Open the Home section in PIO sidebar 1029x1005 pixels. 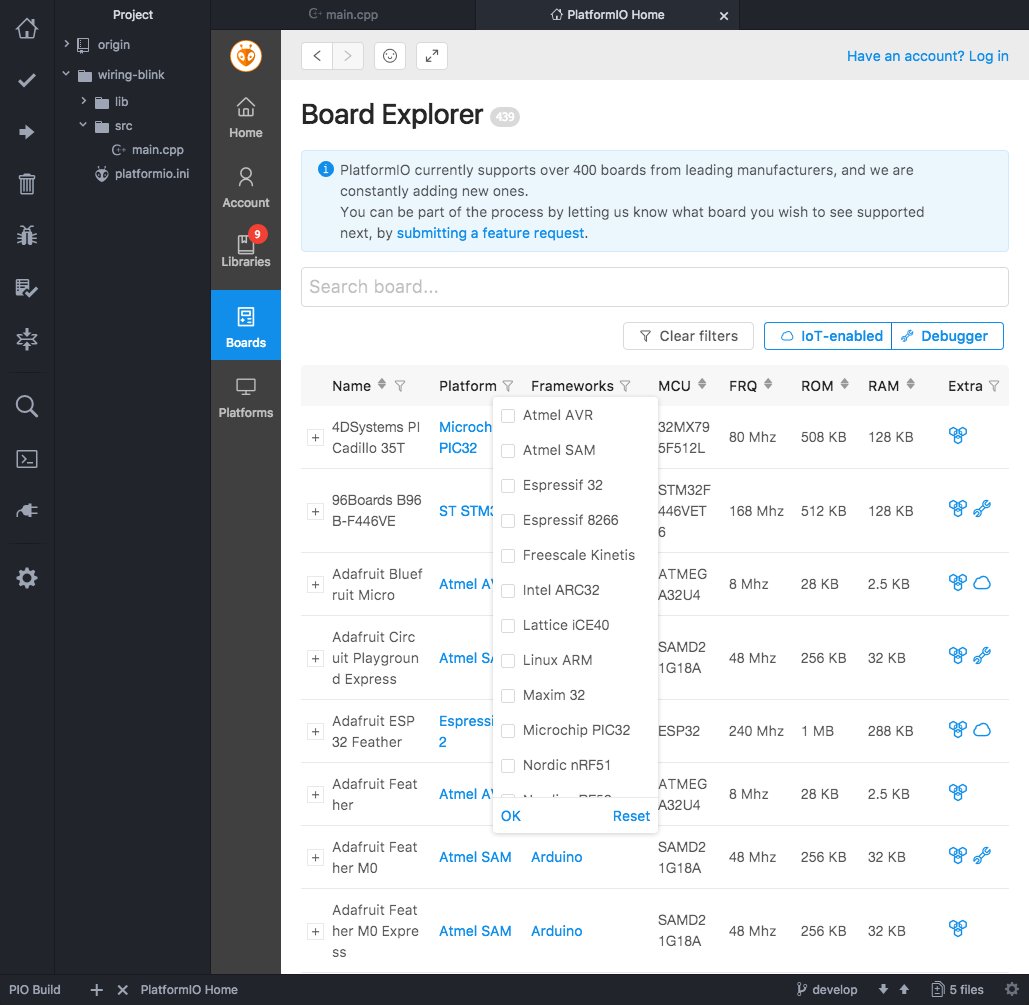coord(246,118)
